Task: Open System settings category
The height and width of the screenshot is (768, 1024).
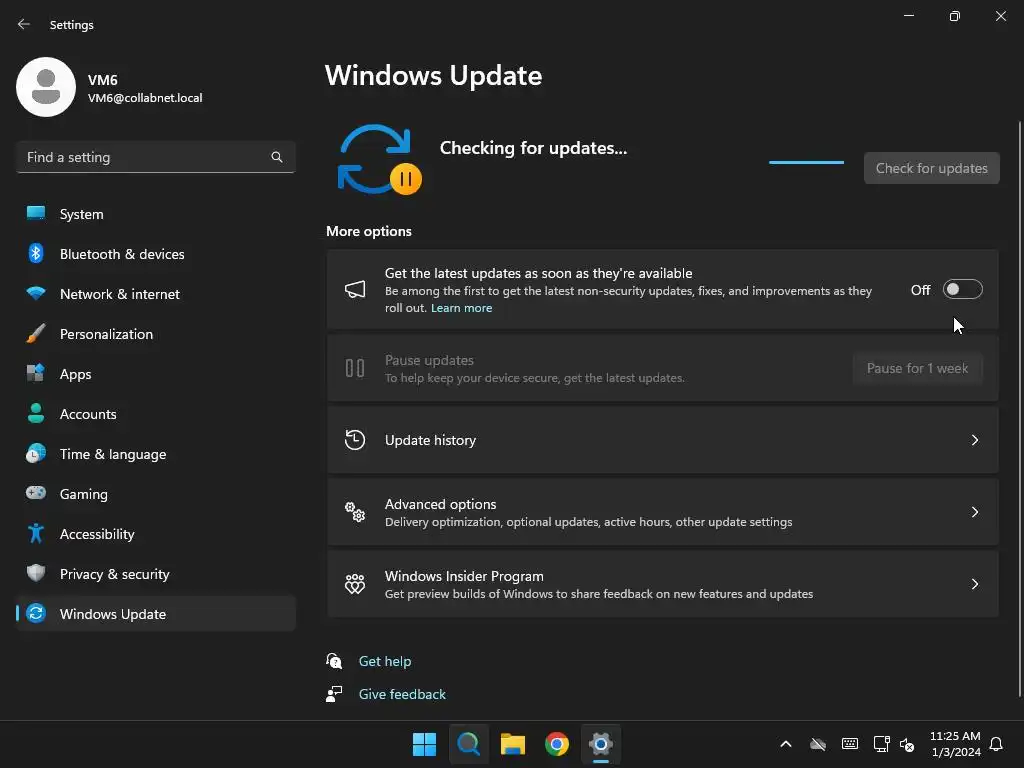Action: click(155, 214)
